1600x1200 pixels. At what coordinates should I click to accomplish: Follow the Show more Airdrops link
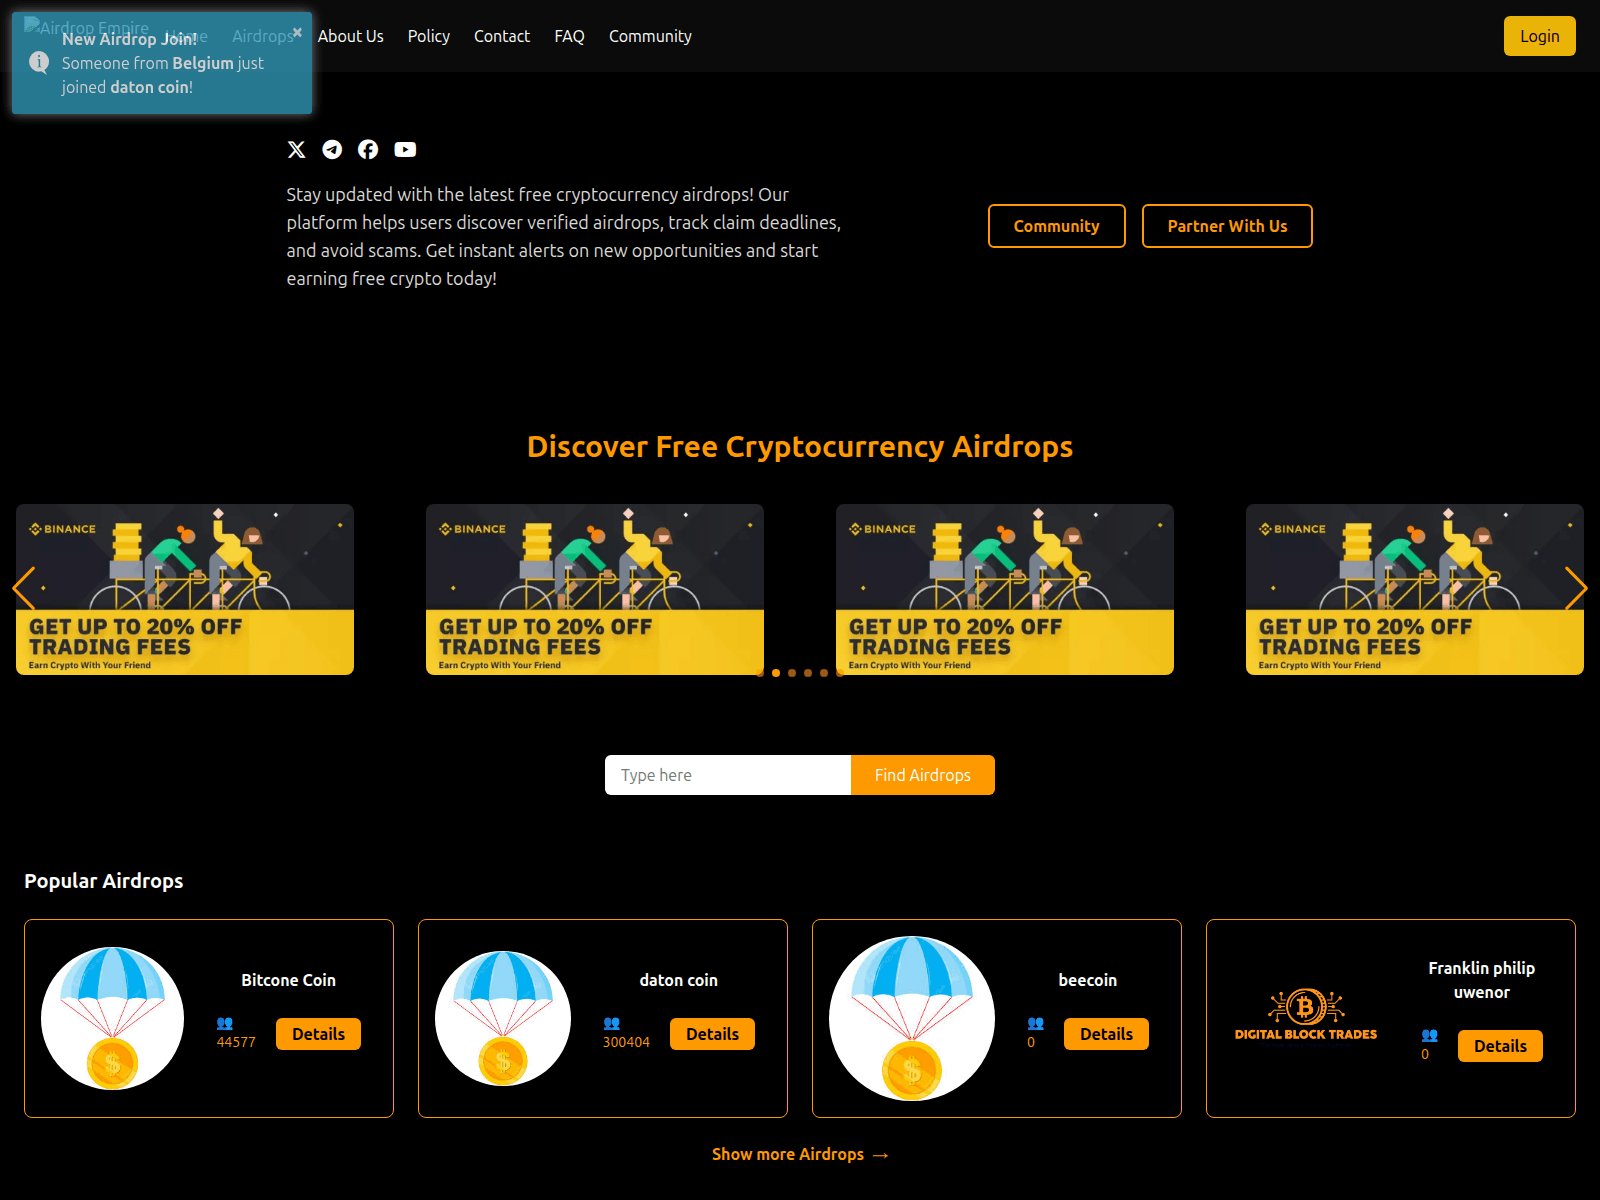tap(800, 1154)
